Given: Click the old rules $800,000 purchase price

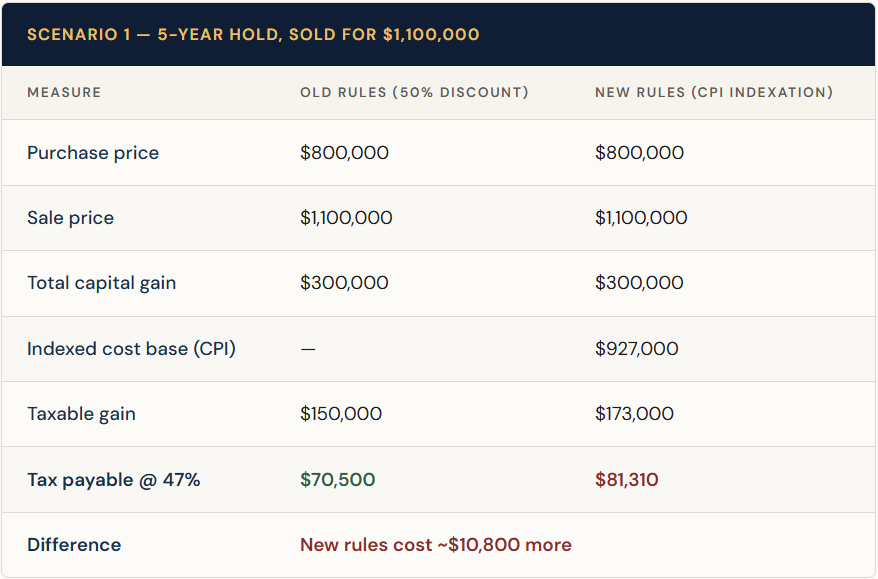Looking at the screenshot, I should tap(344, 152).
